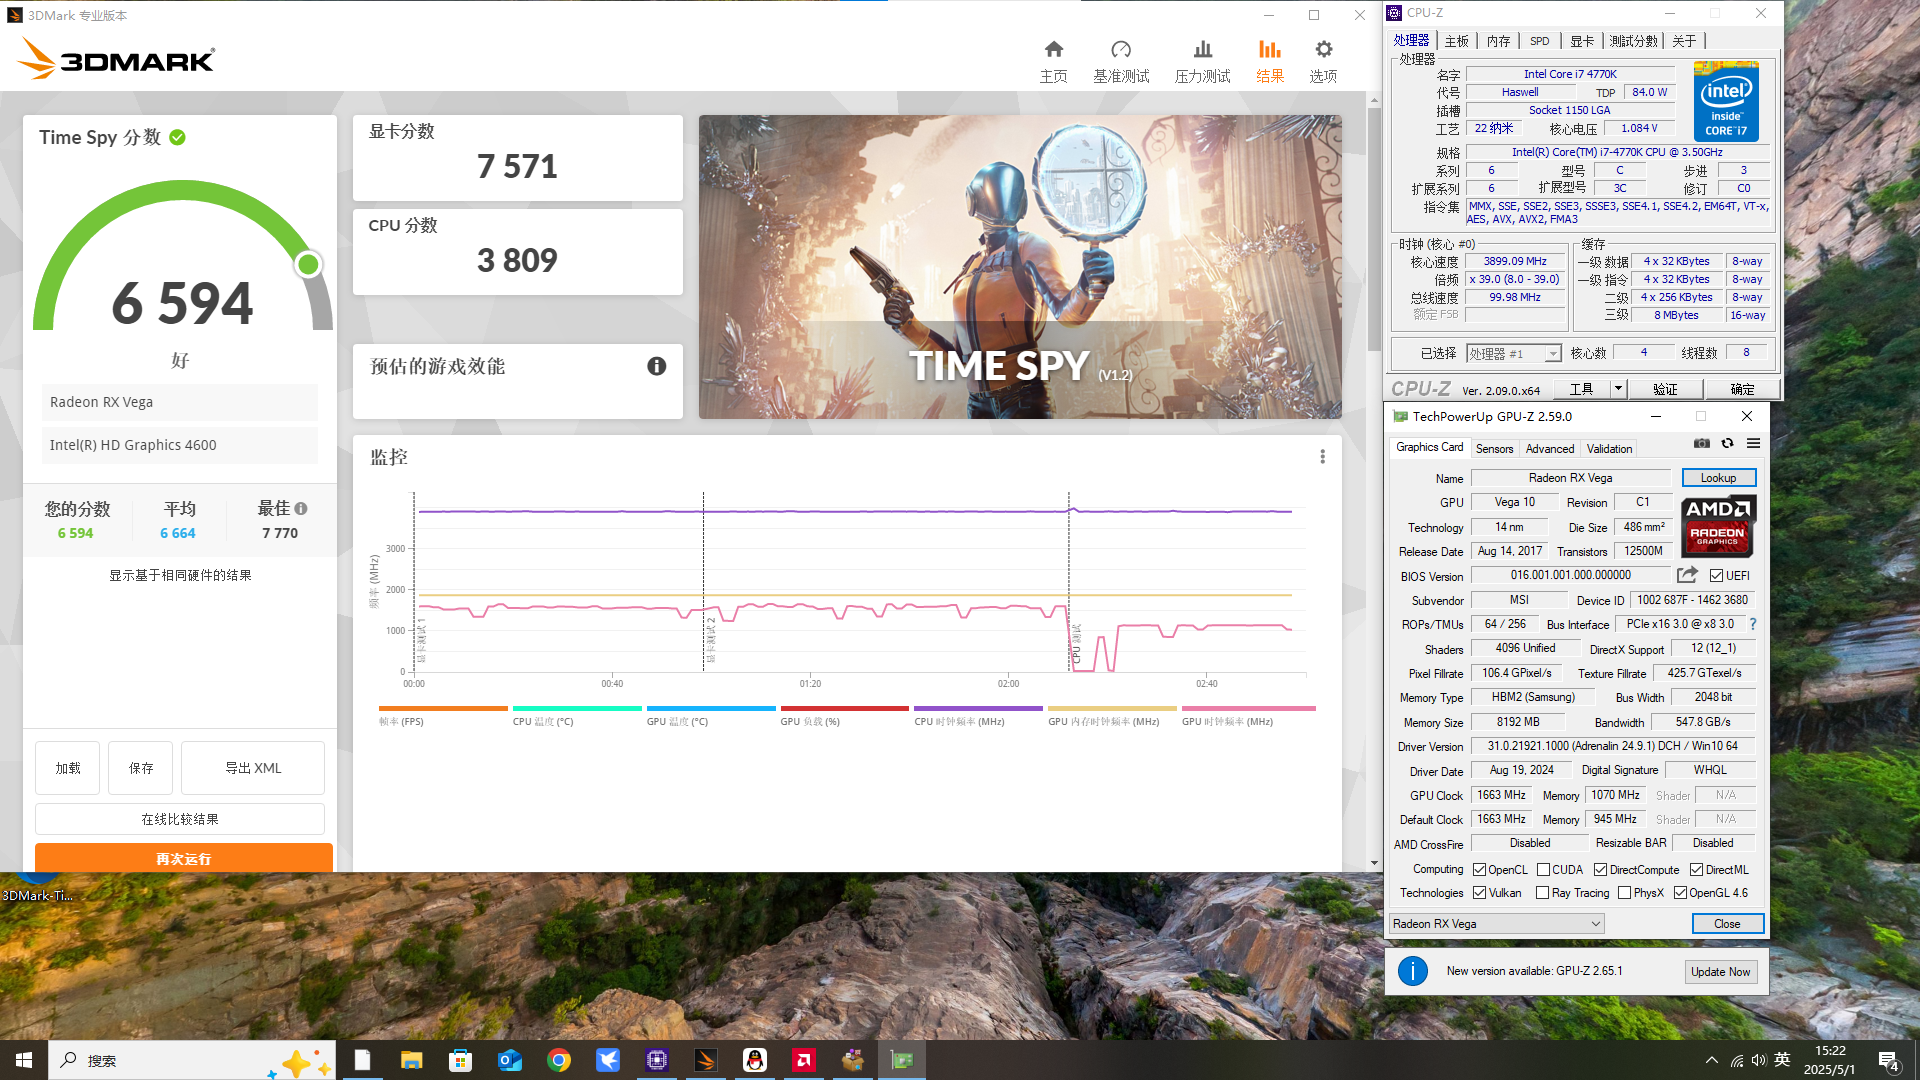Click GPU-Z Lookup button

(1718, 478)
